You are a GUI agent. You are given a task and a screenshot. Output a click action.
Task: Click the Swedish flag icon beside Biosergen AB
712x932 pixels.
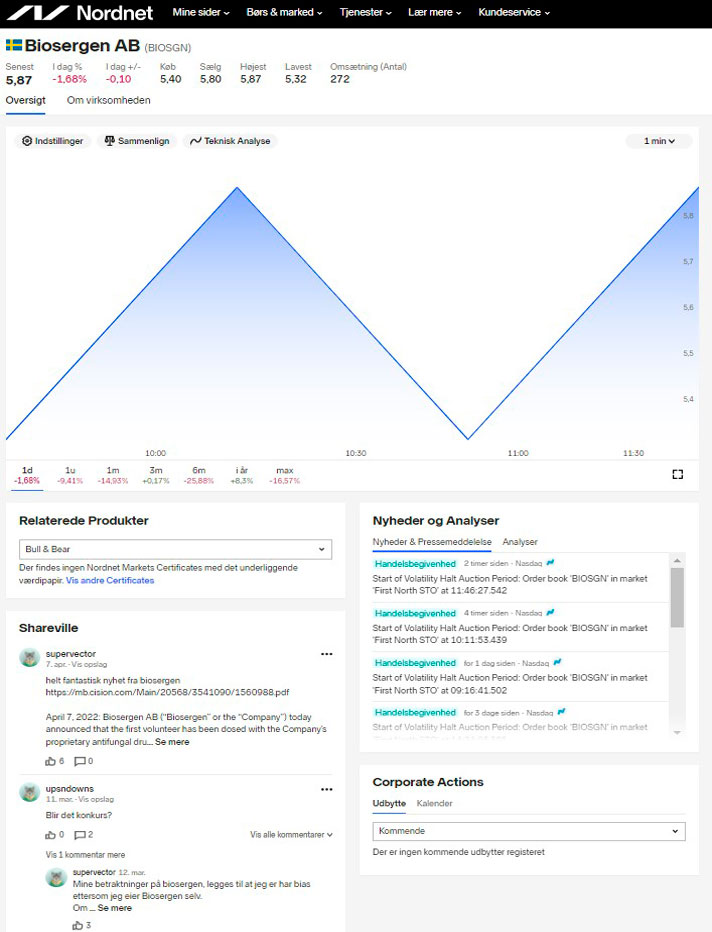click(14, 45)
